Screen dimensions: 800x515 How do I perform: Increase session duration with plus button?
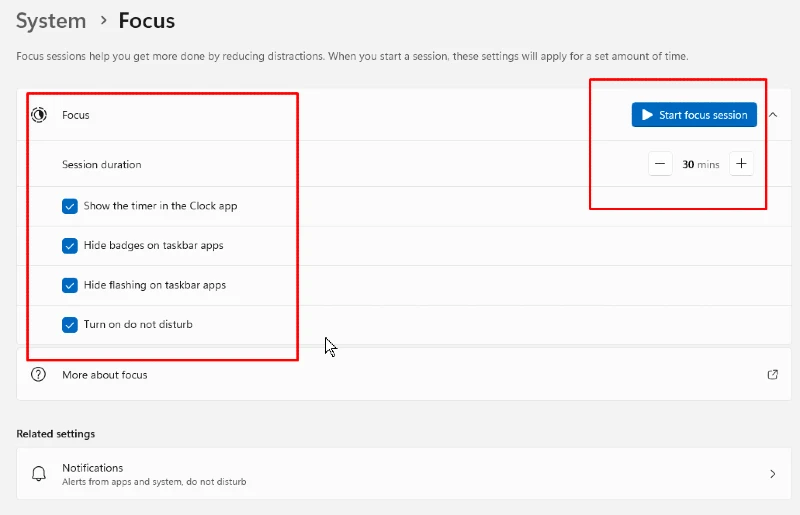pos(741,164)
